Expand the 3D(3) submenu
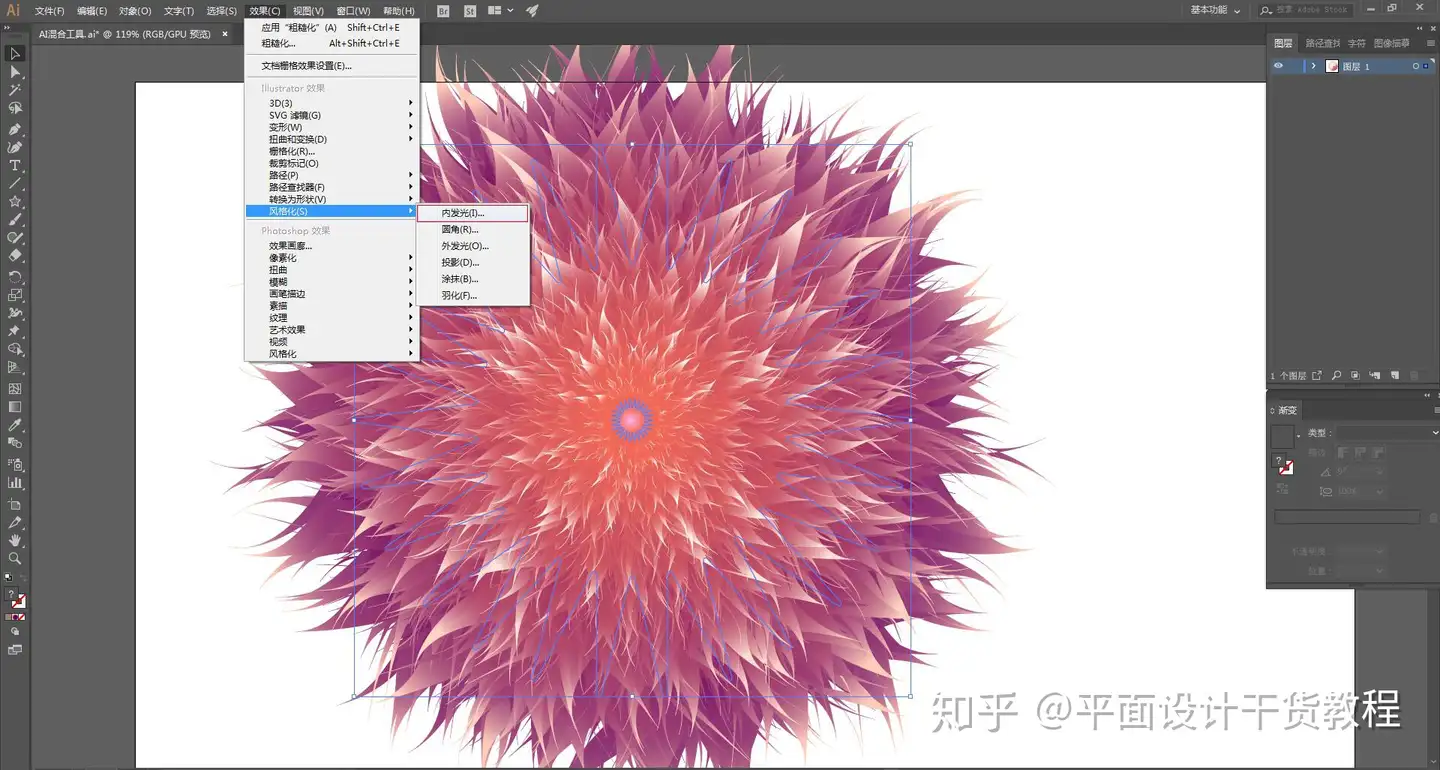 [x=331, y=103]
